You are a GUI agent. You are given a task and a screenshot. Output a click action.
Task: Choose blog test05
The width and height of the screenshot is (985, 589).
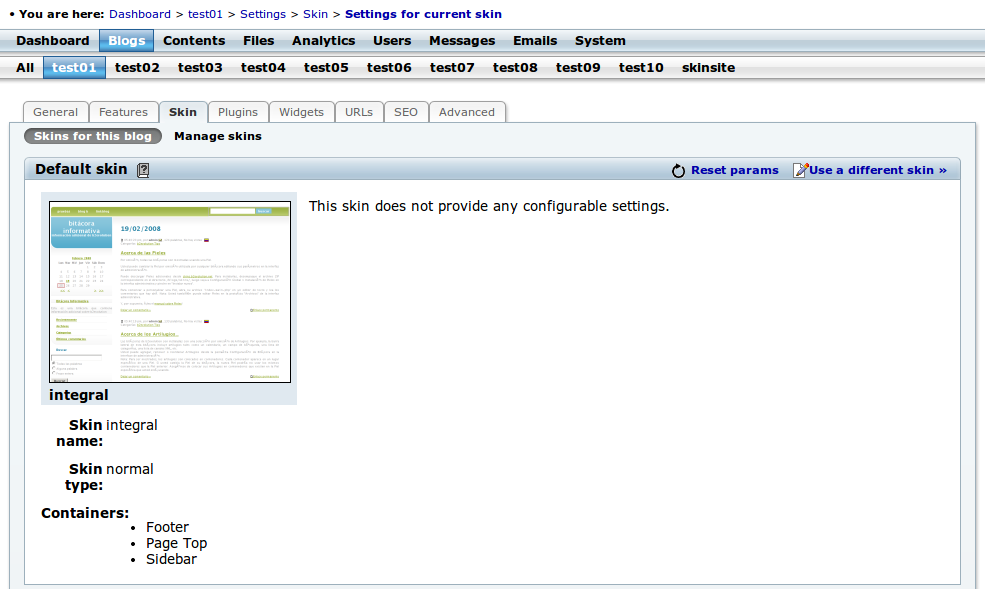point(326,68)
